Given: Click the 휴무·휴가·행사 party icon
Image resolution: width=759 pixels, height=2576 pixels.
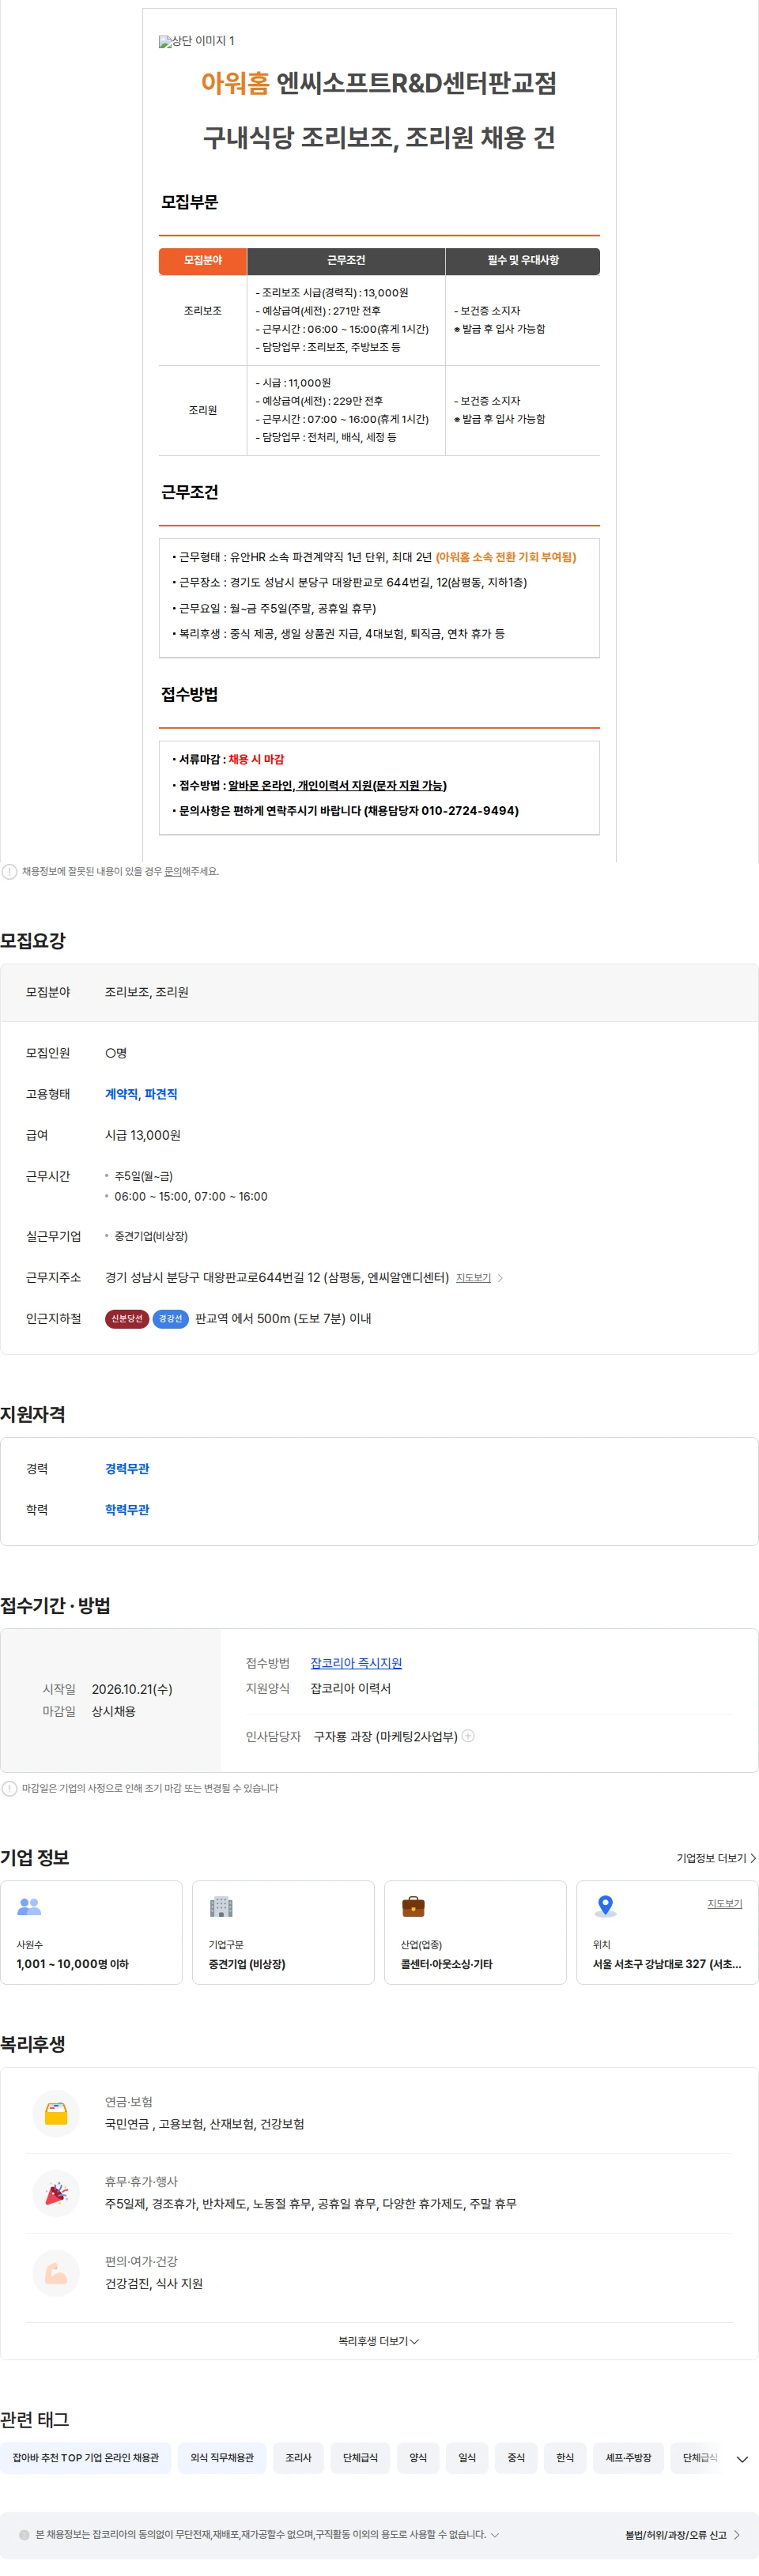Looking at the screenshot, I should pos(56,2193).
